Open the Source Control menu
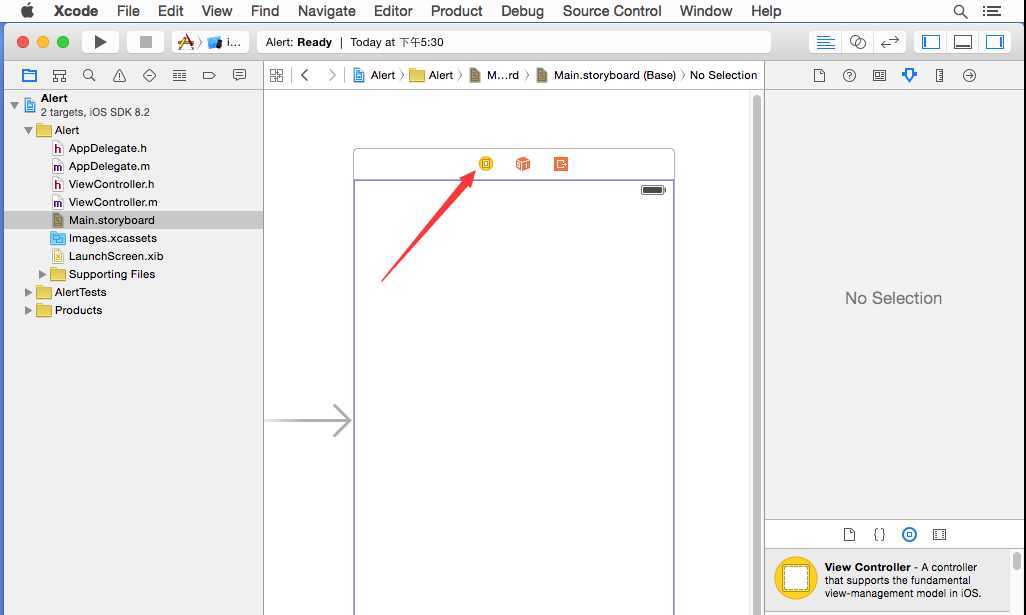This screenshot has width=1026, height=615. point(612,11)
